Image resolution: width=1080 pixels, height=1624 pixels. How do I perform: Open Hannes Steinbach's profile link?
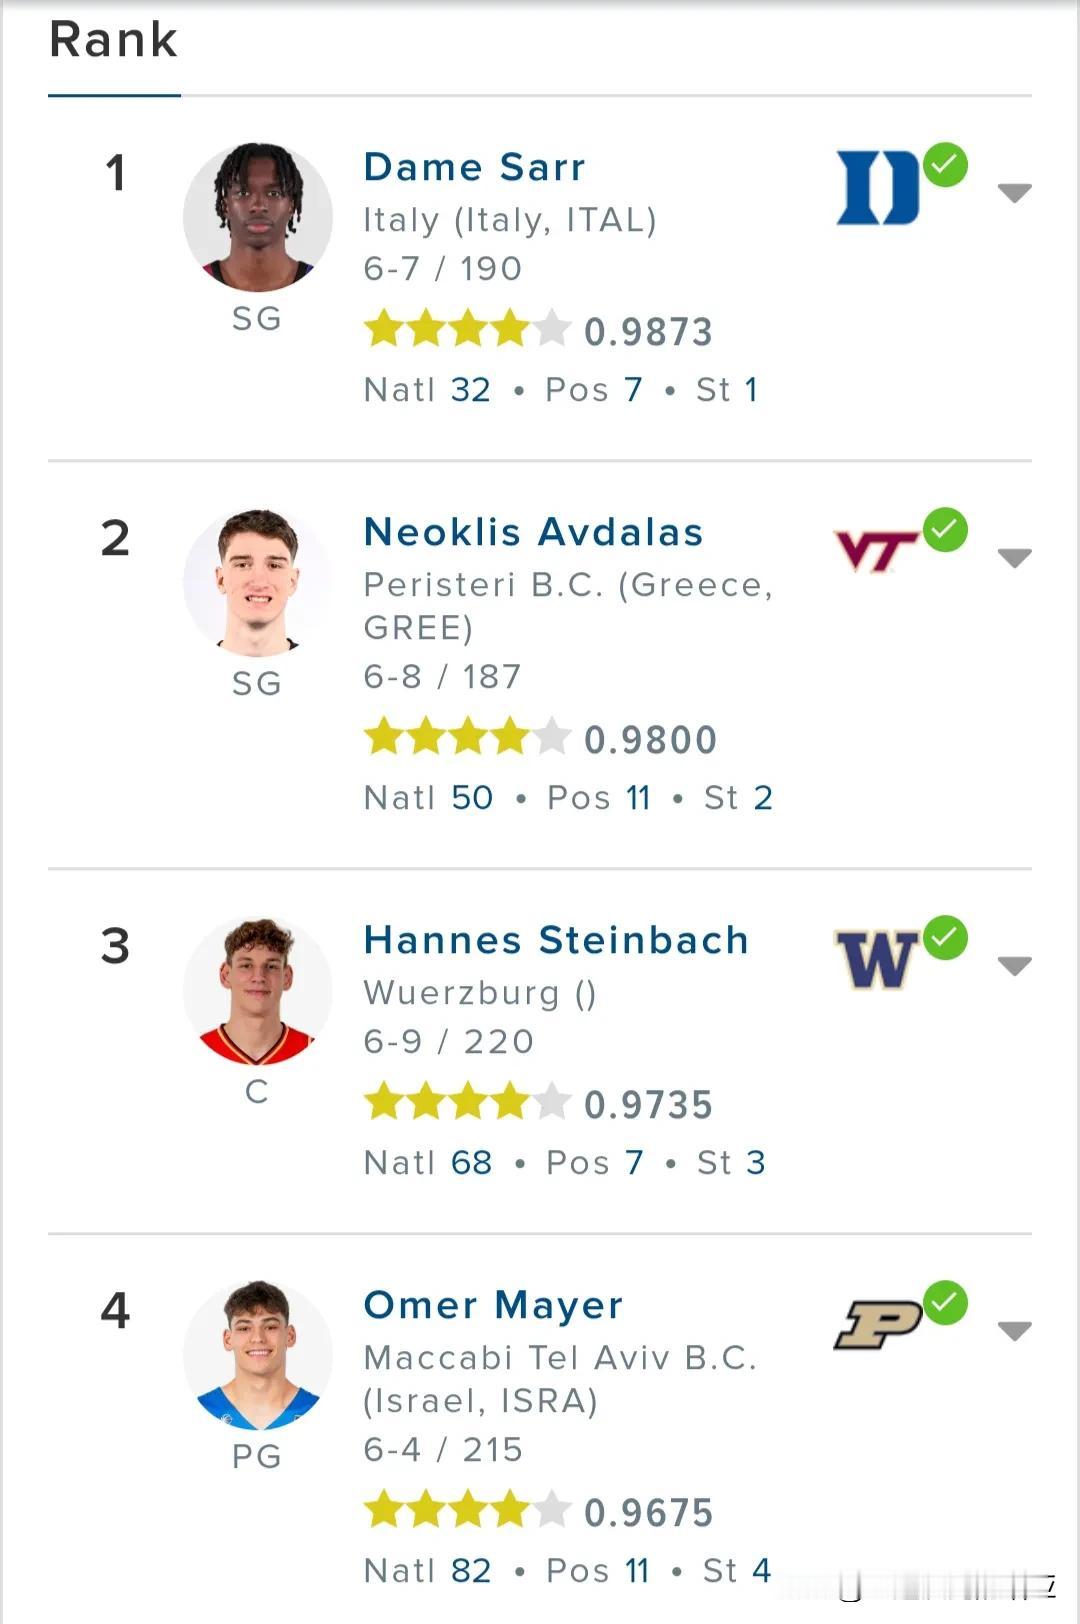(x=556, y=940)
